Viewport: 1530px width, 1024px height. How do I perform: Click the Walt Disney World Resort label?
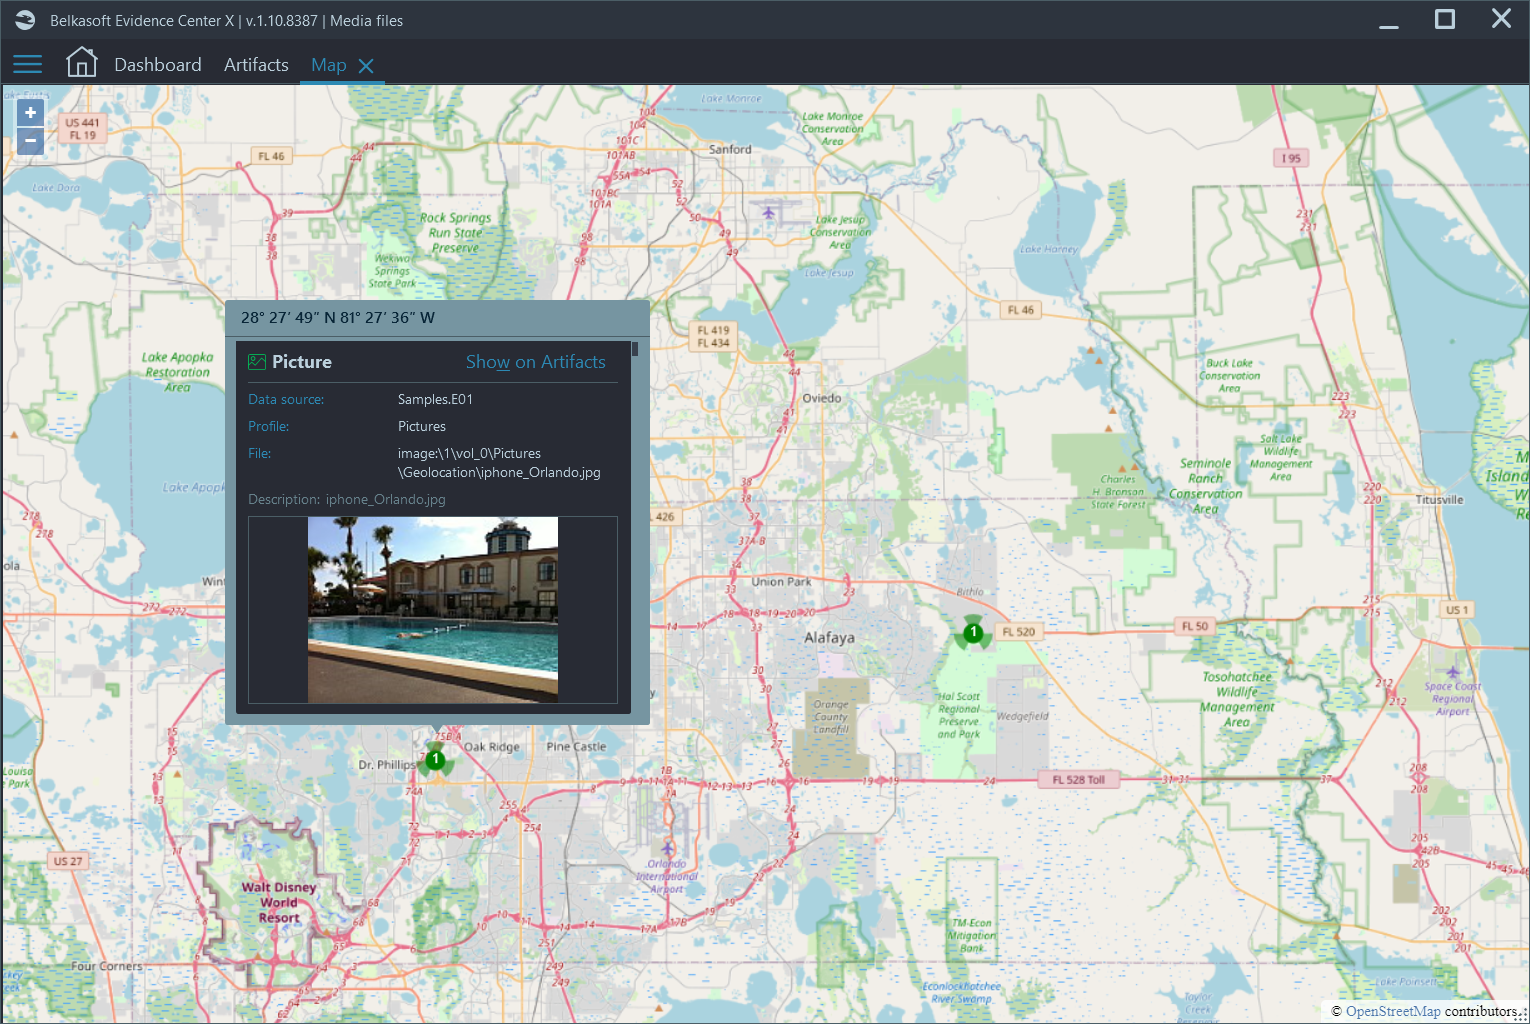[279, 902]
